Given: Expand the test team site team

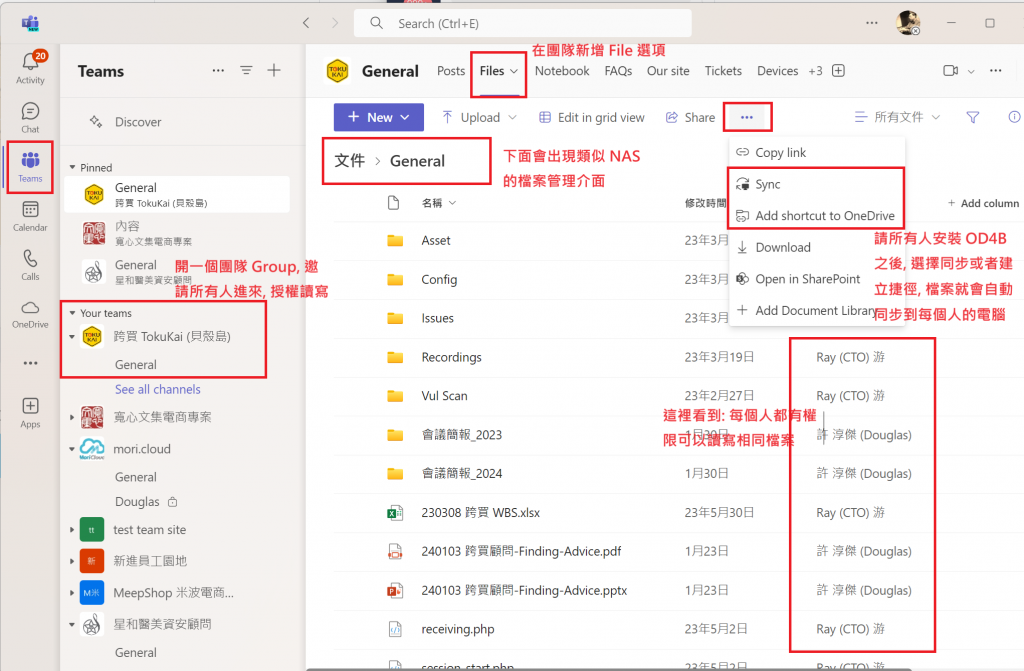Looking at the screenshot, I should 72,530.
